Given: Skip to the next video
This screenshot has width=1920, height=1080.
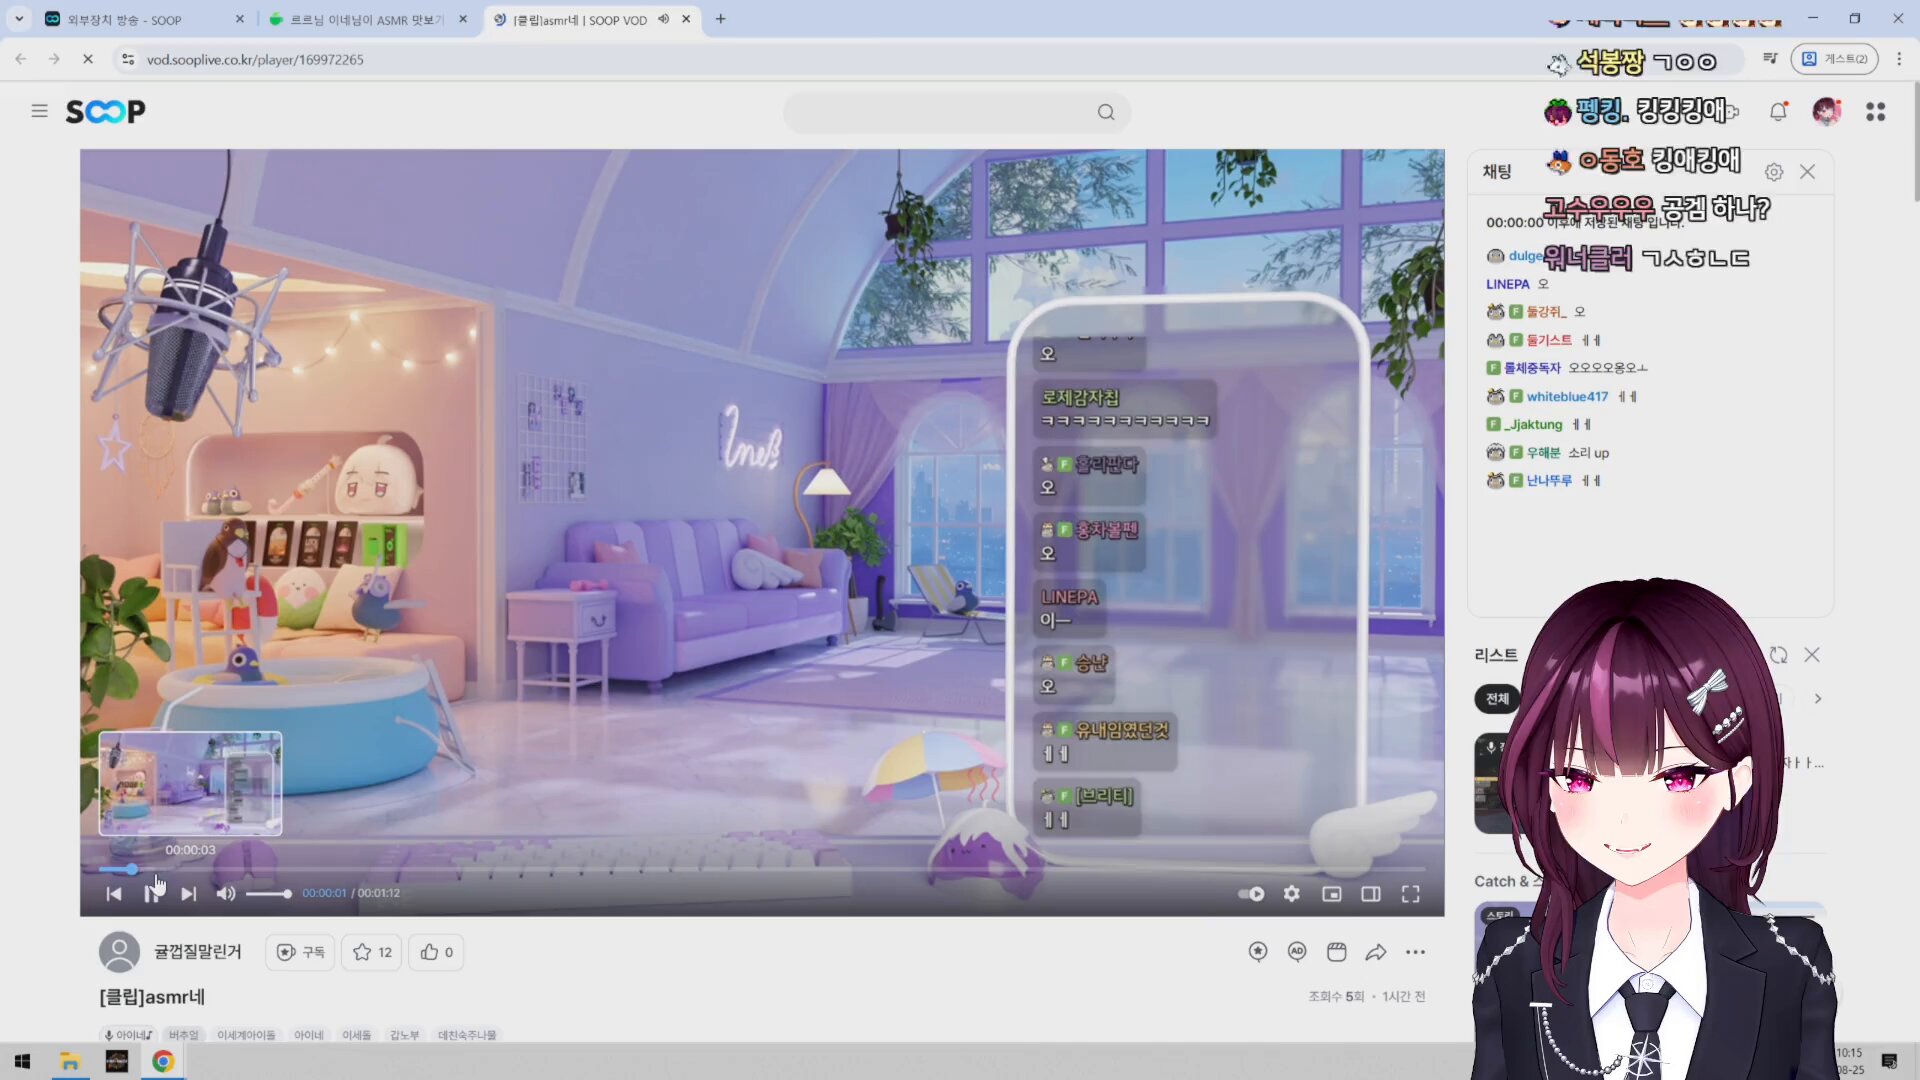Looking at the screenshot, I should click(x=188, y=894).
